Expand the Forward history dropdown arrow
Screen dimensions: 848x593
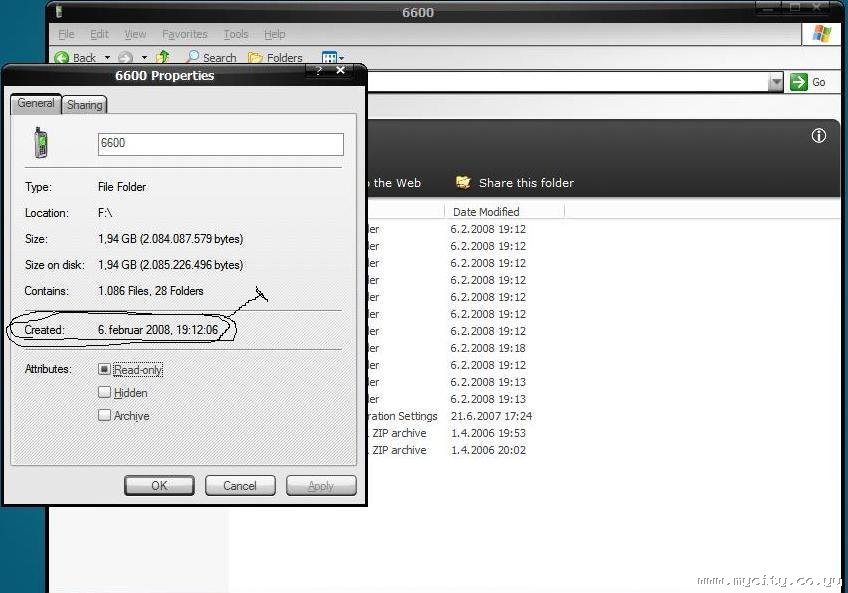tap(144, 57)
